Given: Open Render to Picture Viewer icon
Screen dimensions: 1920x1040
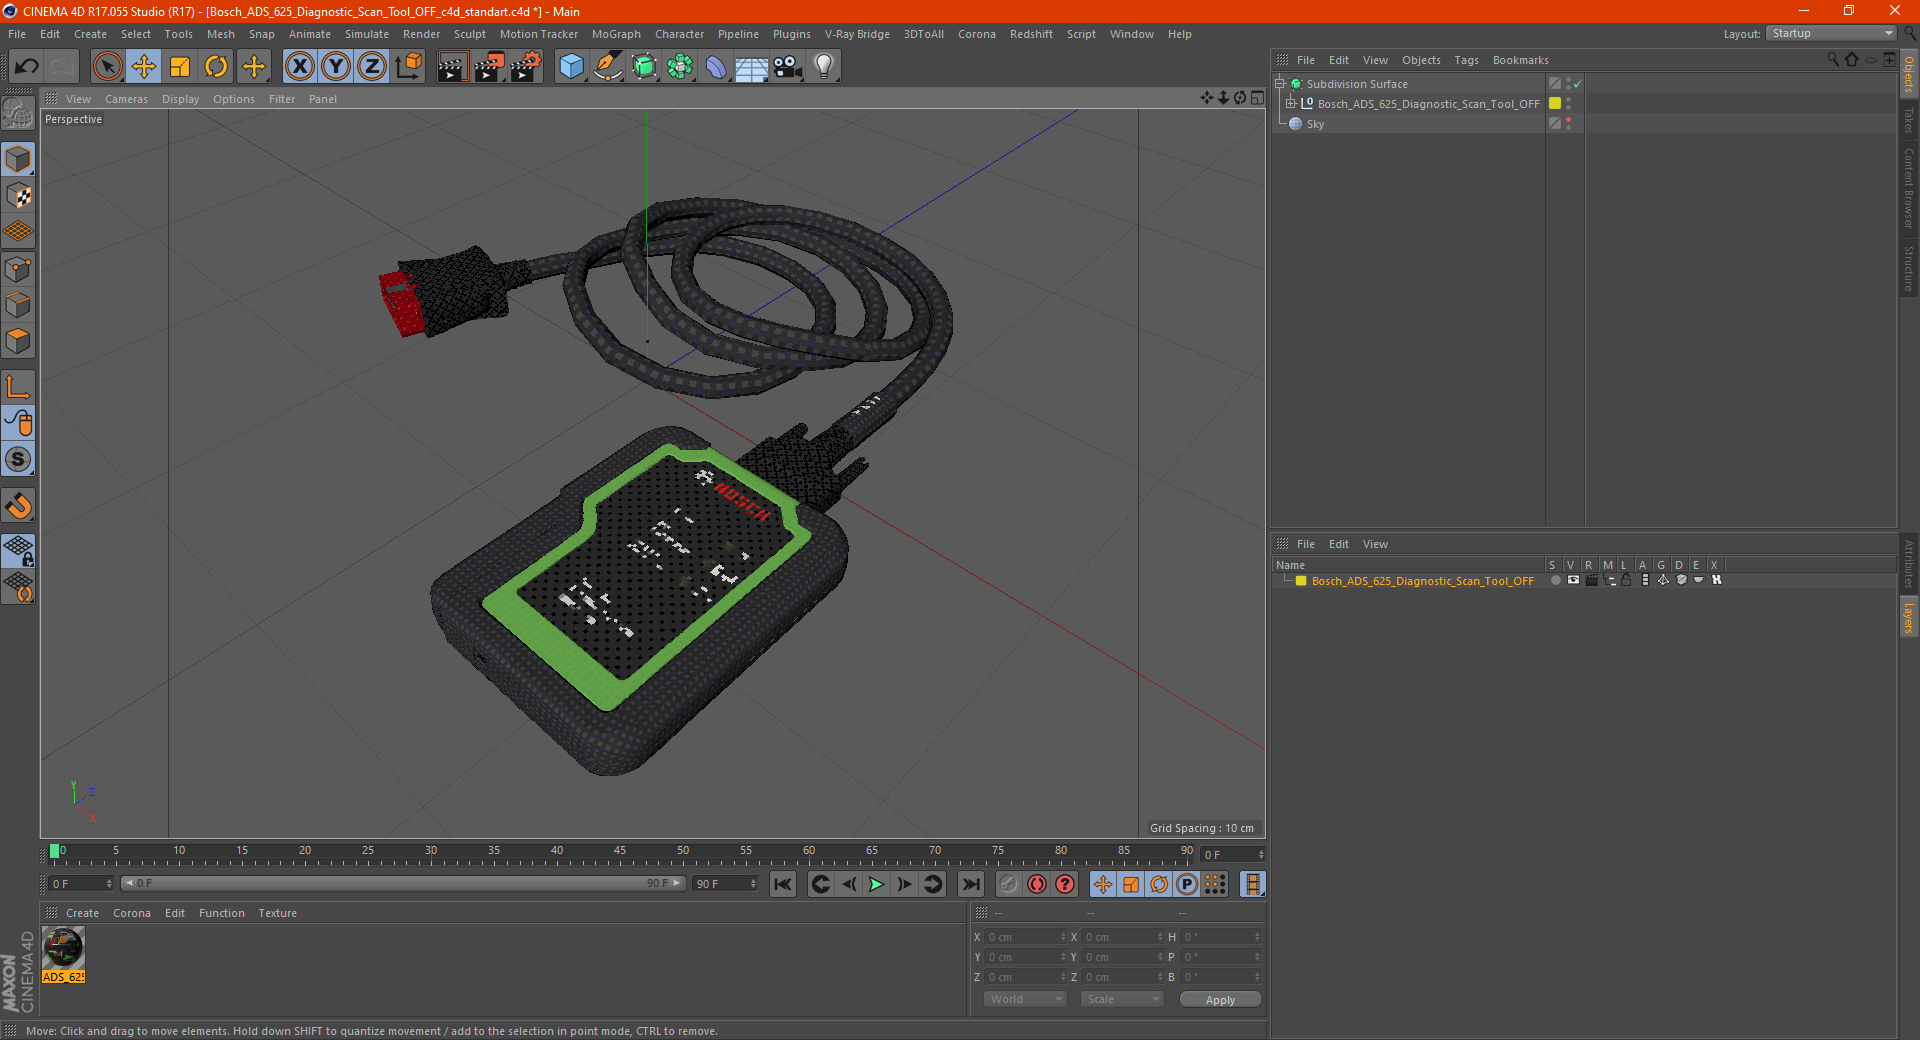Looking at the screenshot, I should [489, 67].
